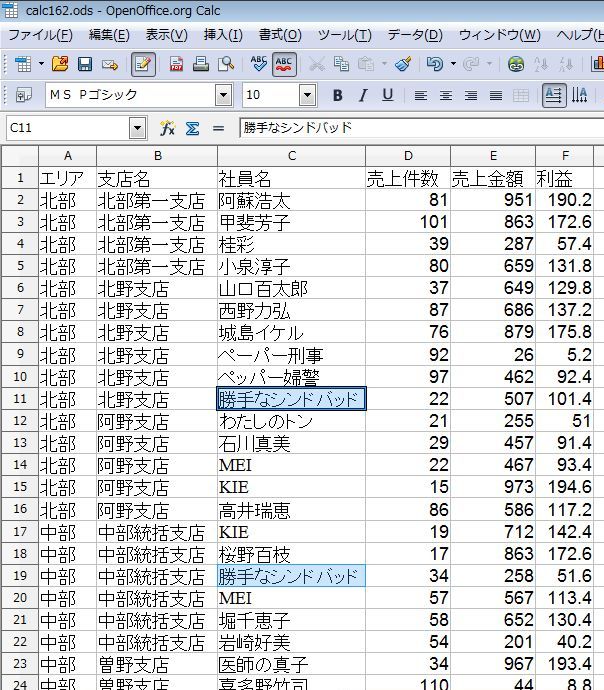Viewport: 604px width, 690px height.
Task: Print the file directly
Action: [x=201, y=64]
